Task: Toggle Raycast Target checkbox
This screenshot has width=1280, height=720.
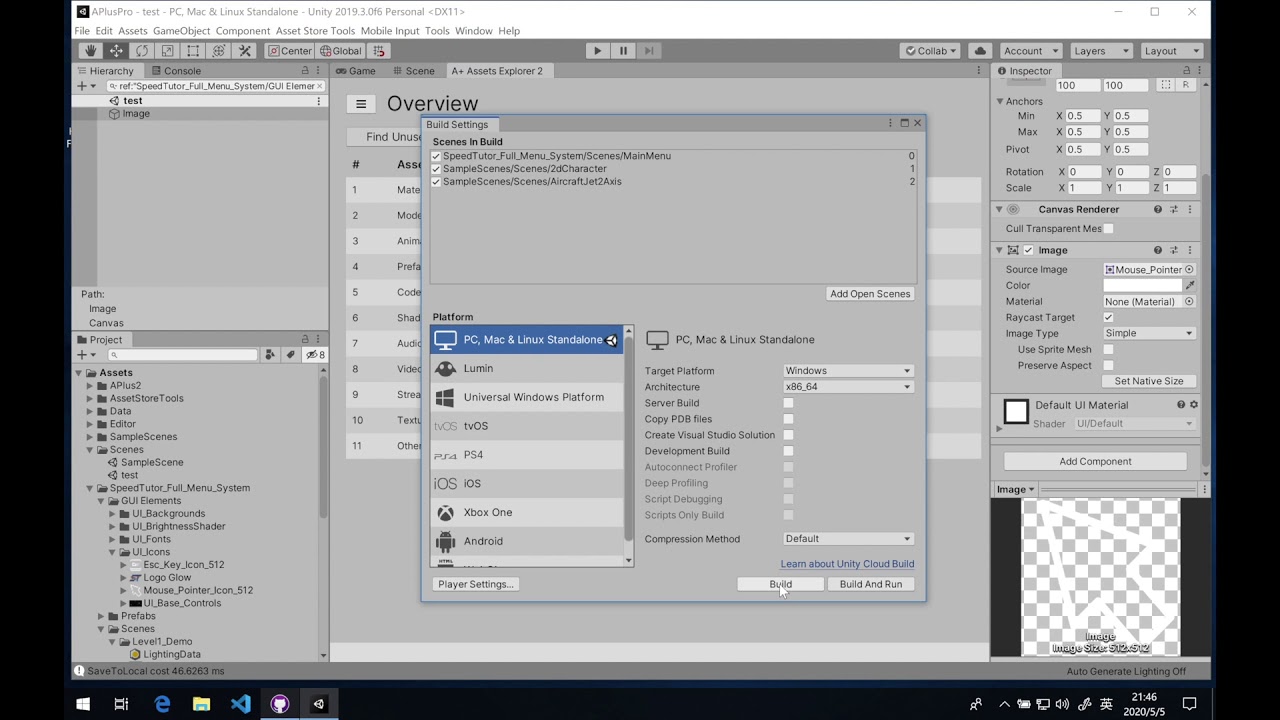Action: [1108, 318]
